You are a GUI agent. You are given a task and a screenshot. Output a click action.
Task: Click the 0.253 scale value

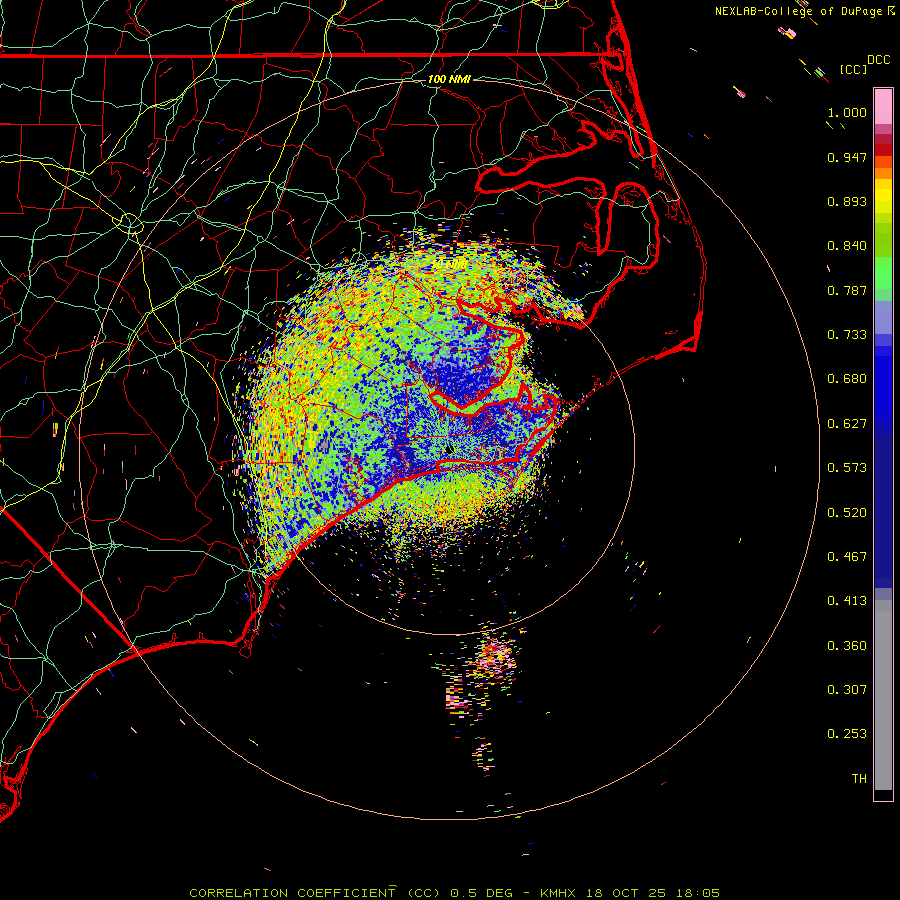tap(847, 734)
